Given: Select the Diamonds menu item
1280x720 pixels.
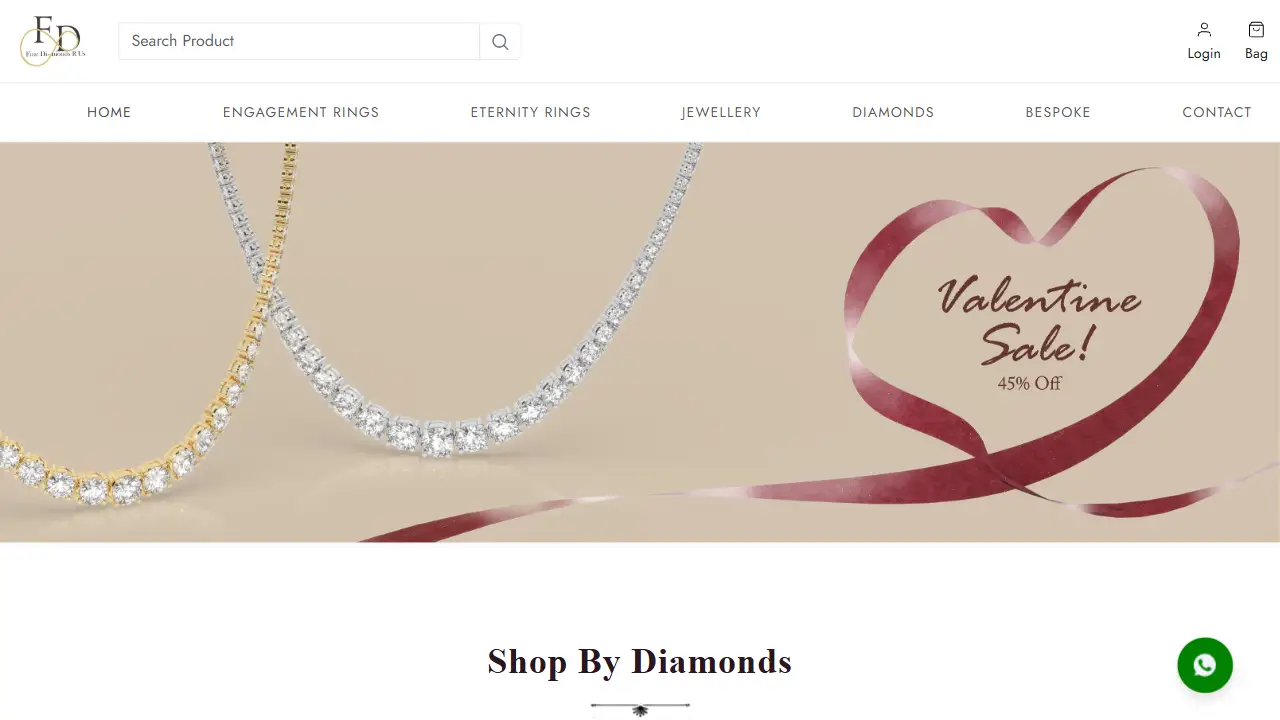Looking at the screenshot, I should 893,112.
